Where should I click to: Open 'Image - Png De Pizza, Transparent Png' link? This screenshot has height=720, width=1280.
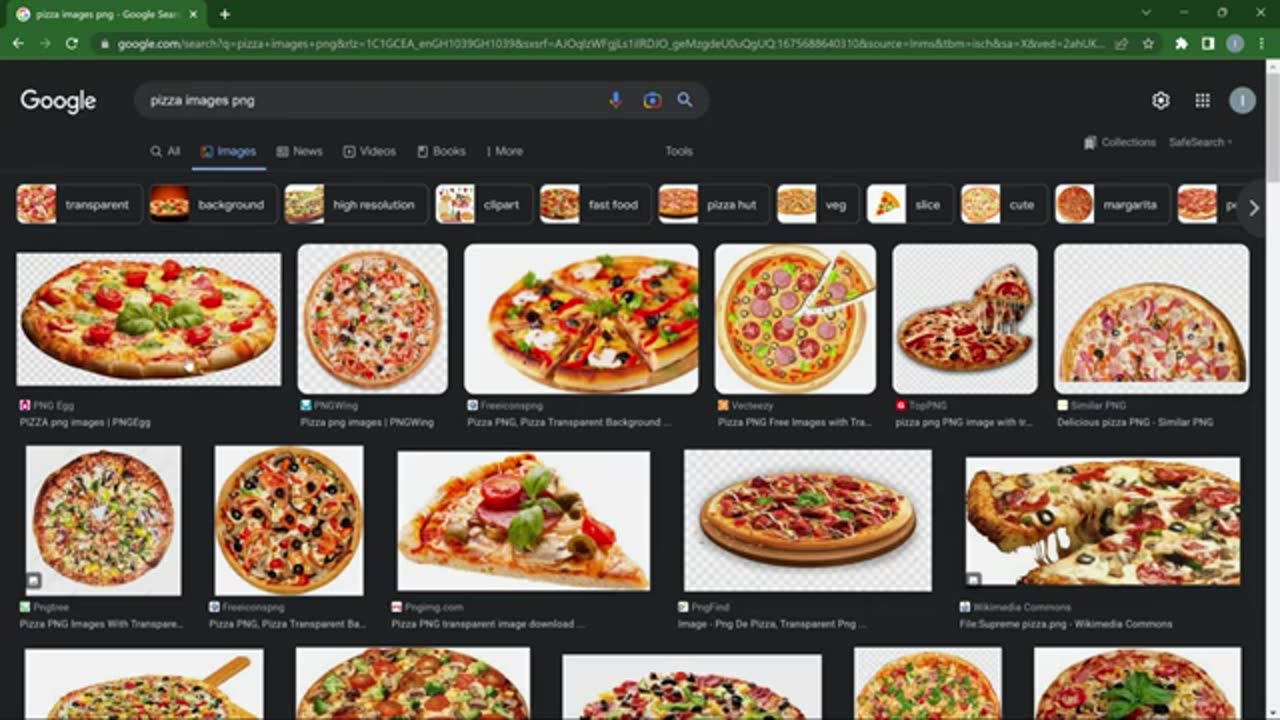click(773, 624)
